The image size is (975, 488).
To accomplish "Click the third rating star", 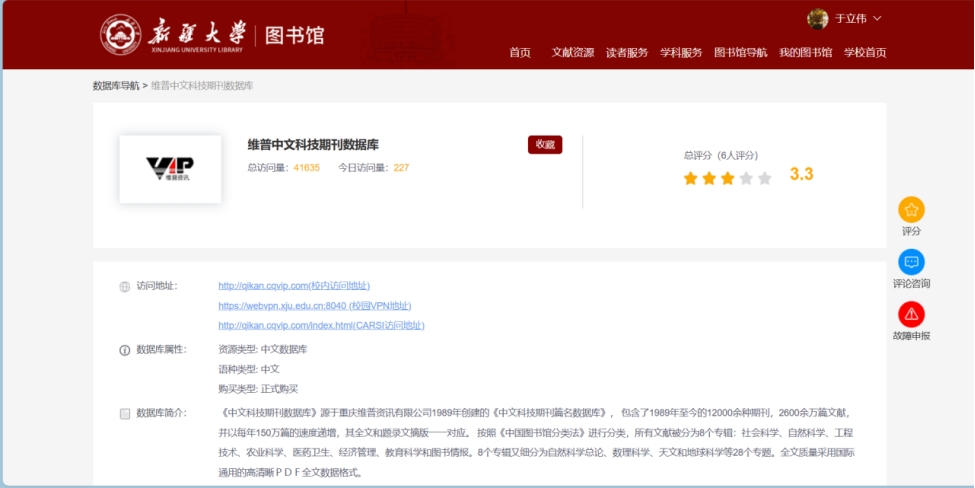I will 728,178.
